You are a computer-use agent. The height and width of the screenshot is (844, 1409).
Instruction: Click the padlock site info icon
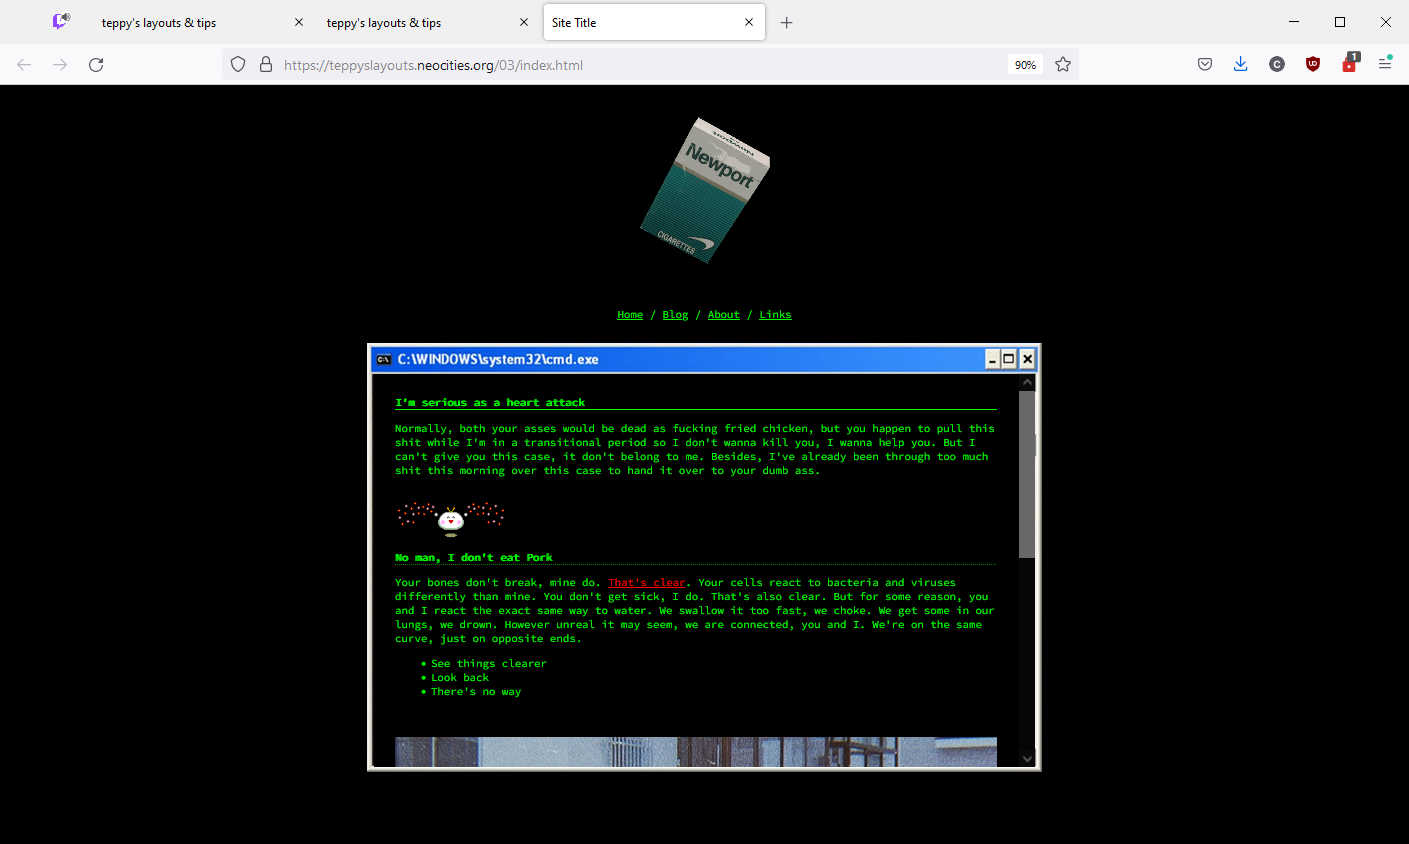tap(266, 64)
